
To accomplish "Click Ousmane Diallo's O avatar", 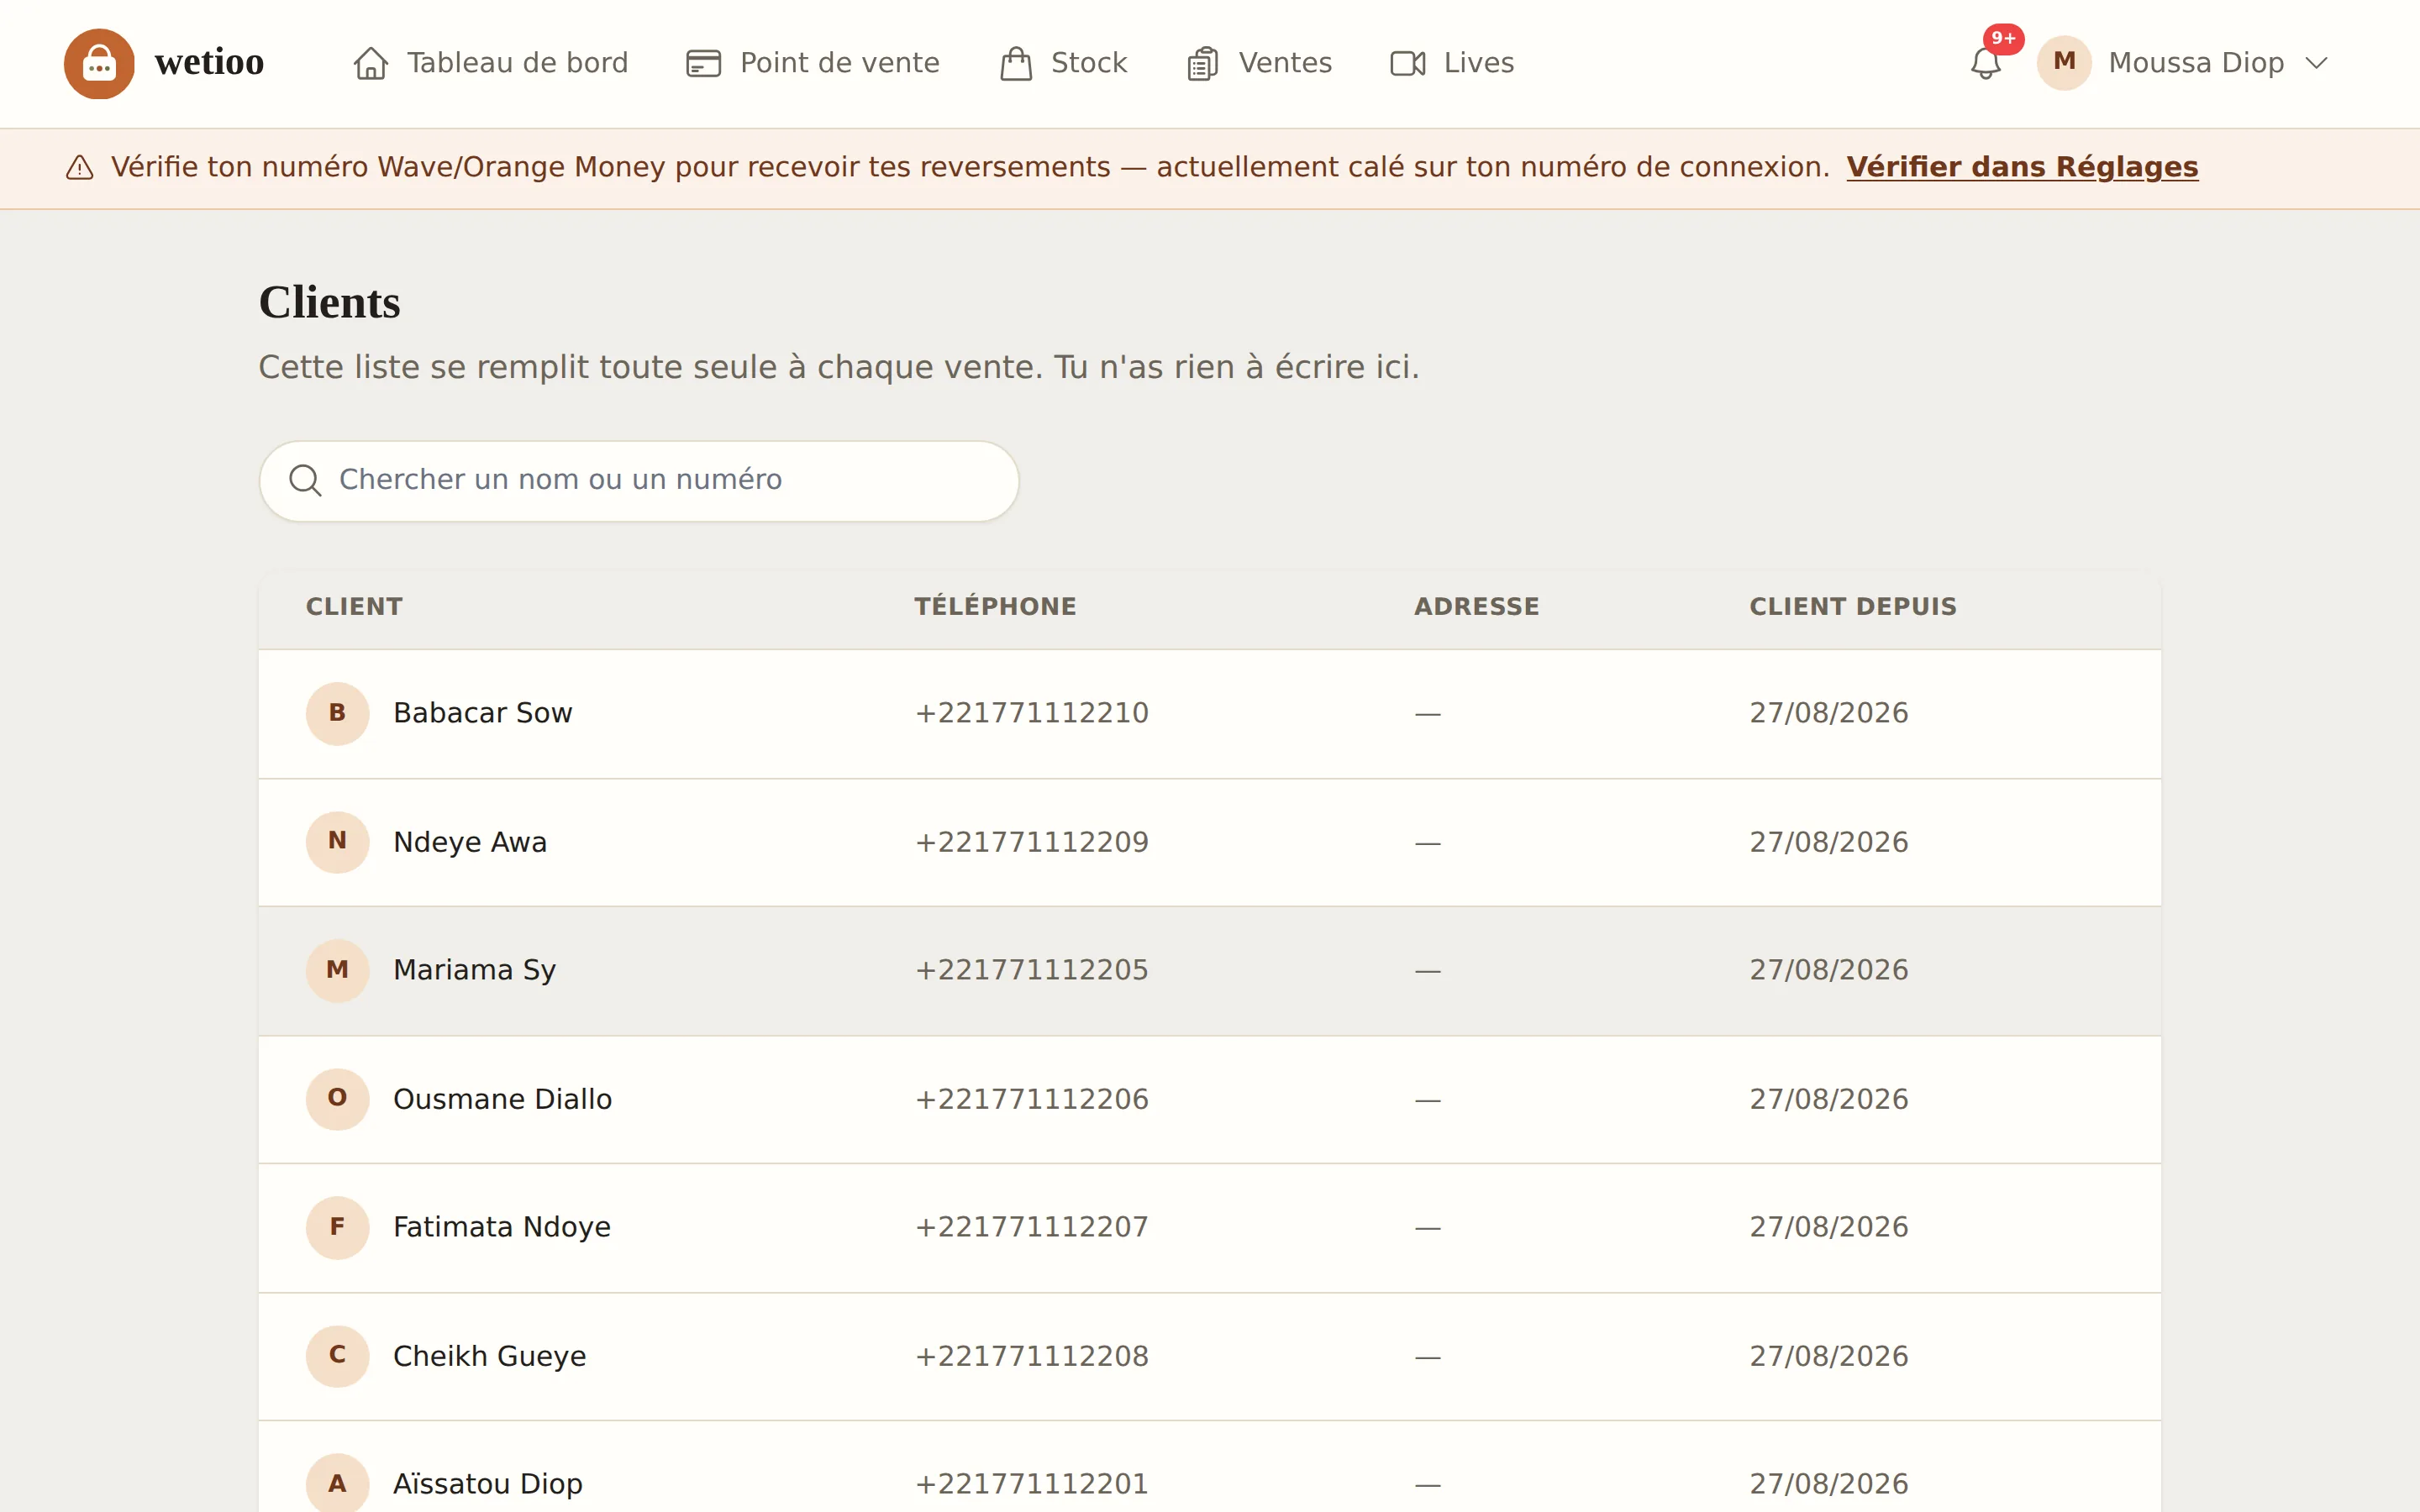I will (337, 1099).
